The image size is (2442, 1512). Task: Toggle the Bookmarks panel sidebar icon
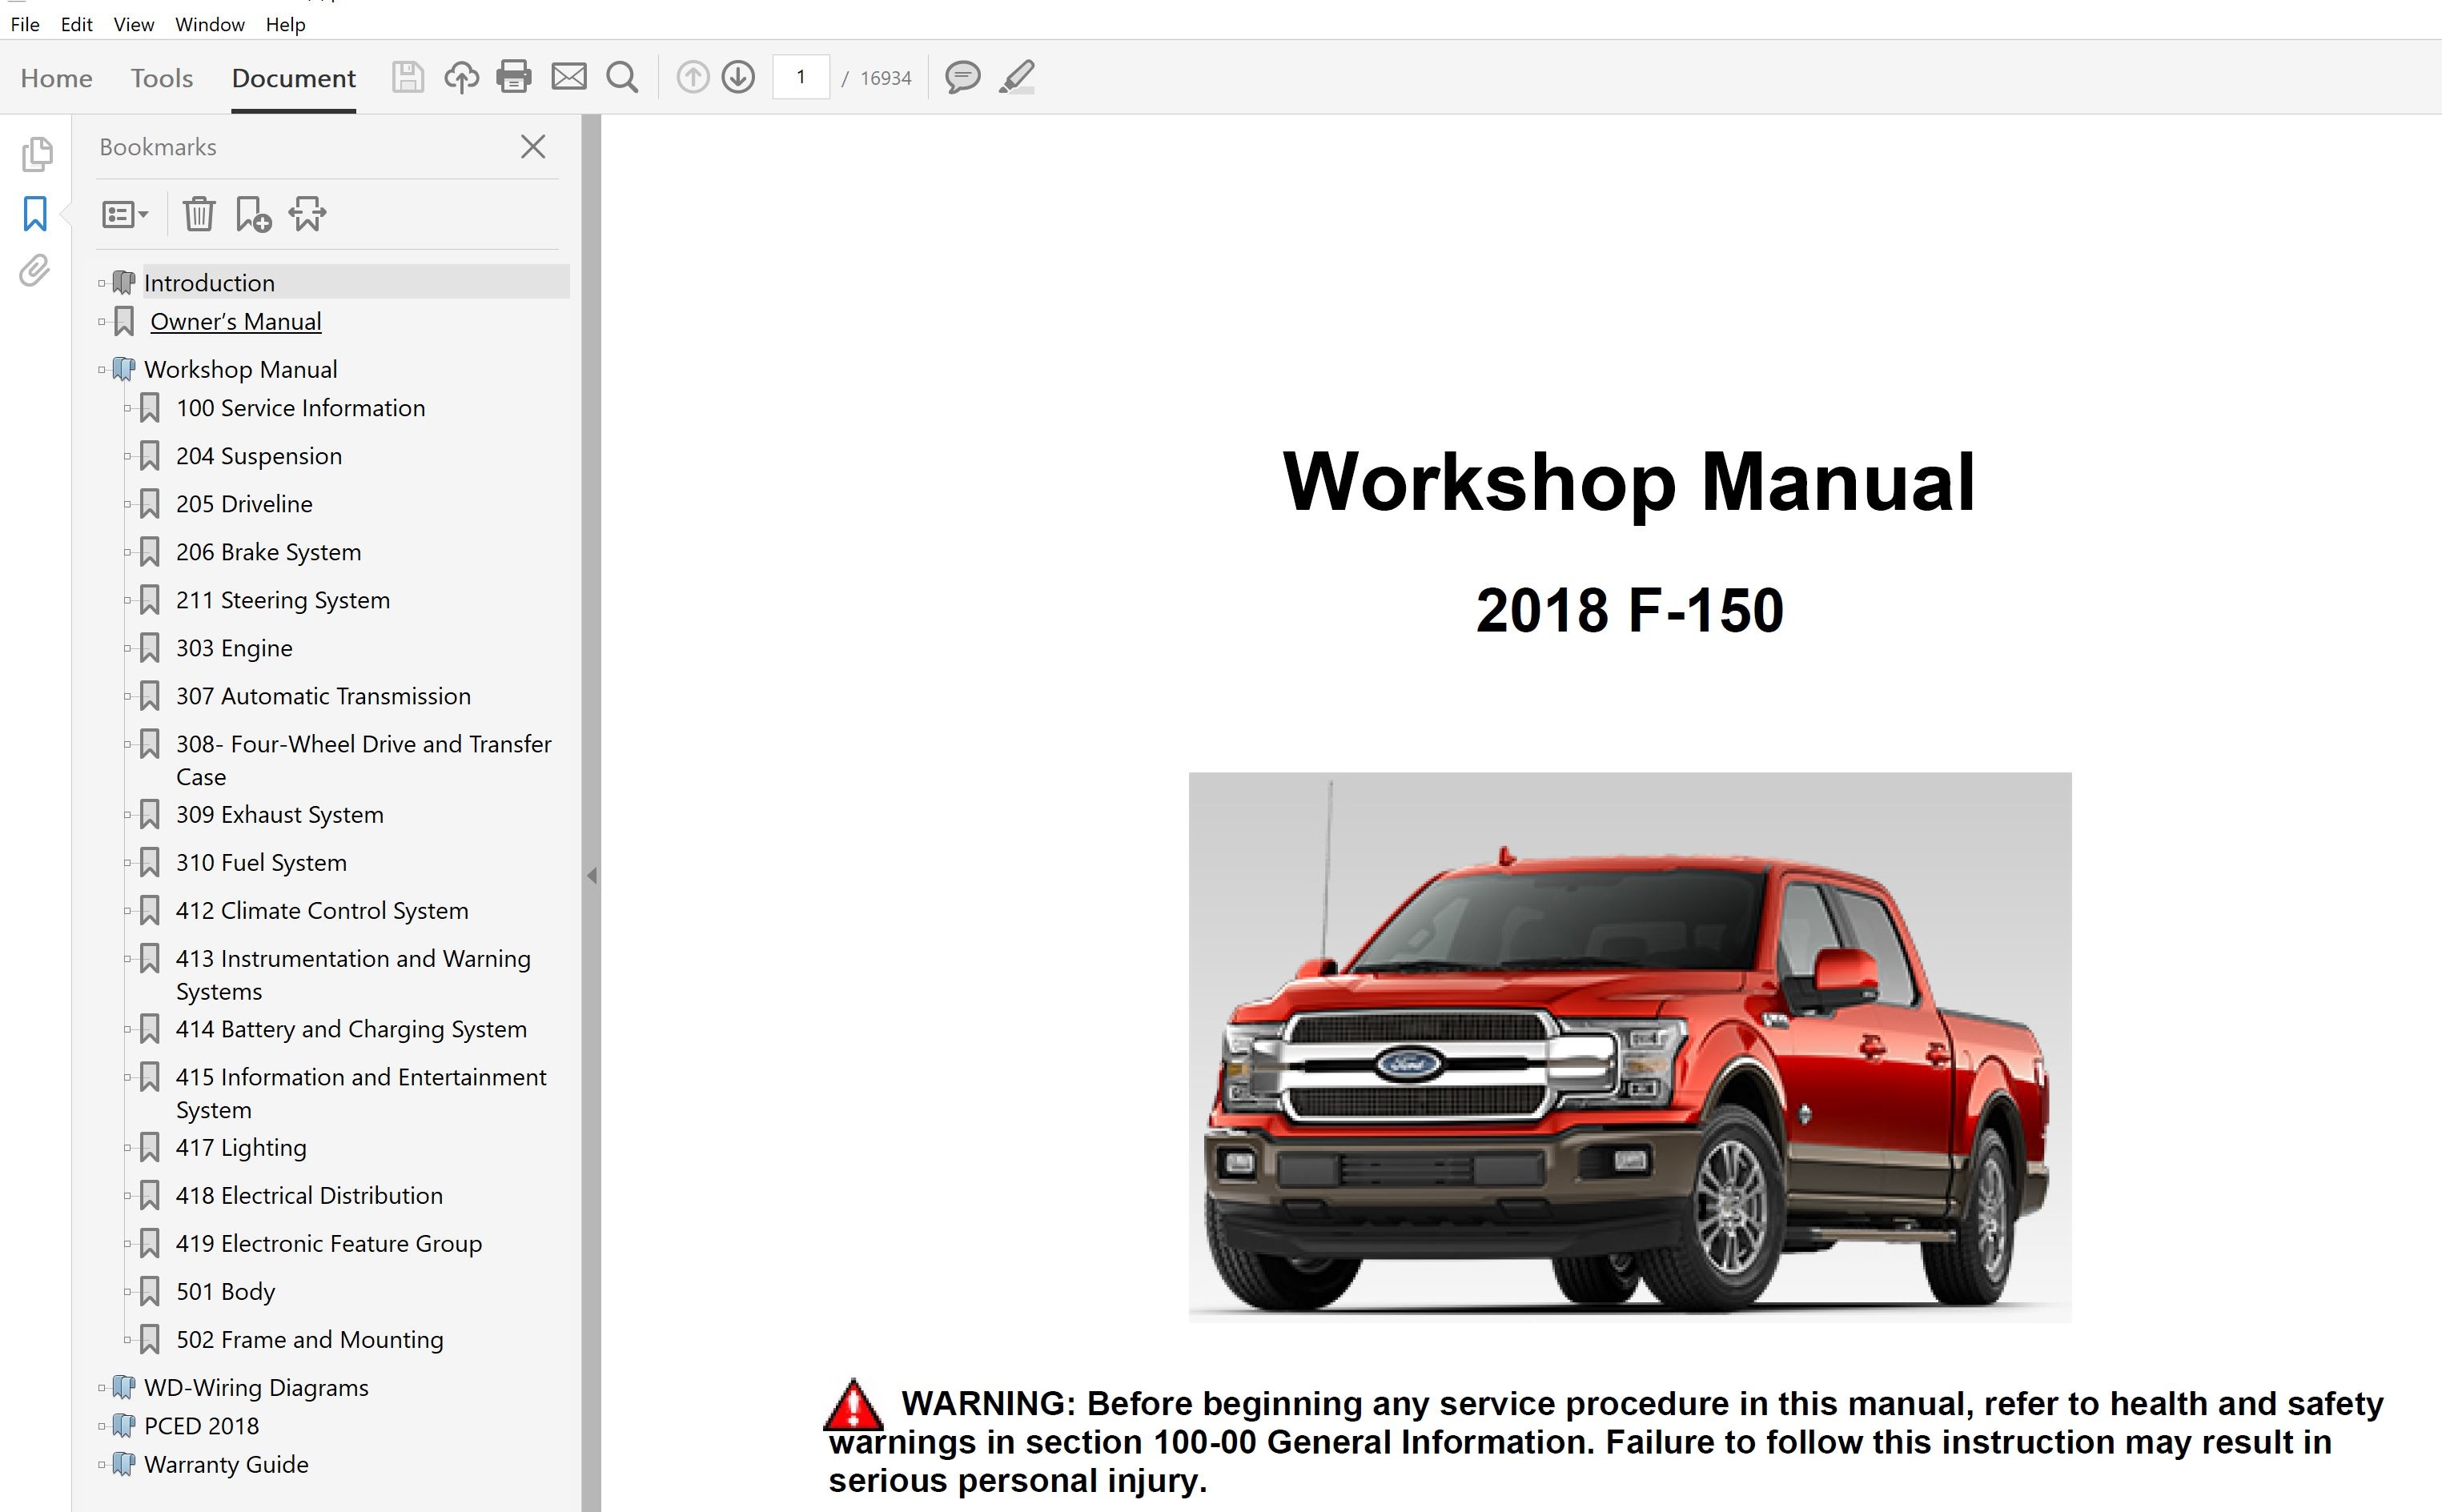point(35,213)
